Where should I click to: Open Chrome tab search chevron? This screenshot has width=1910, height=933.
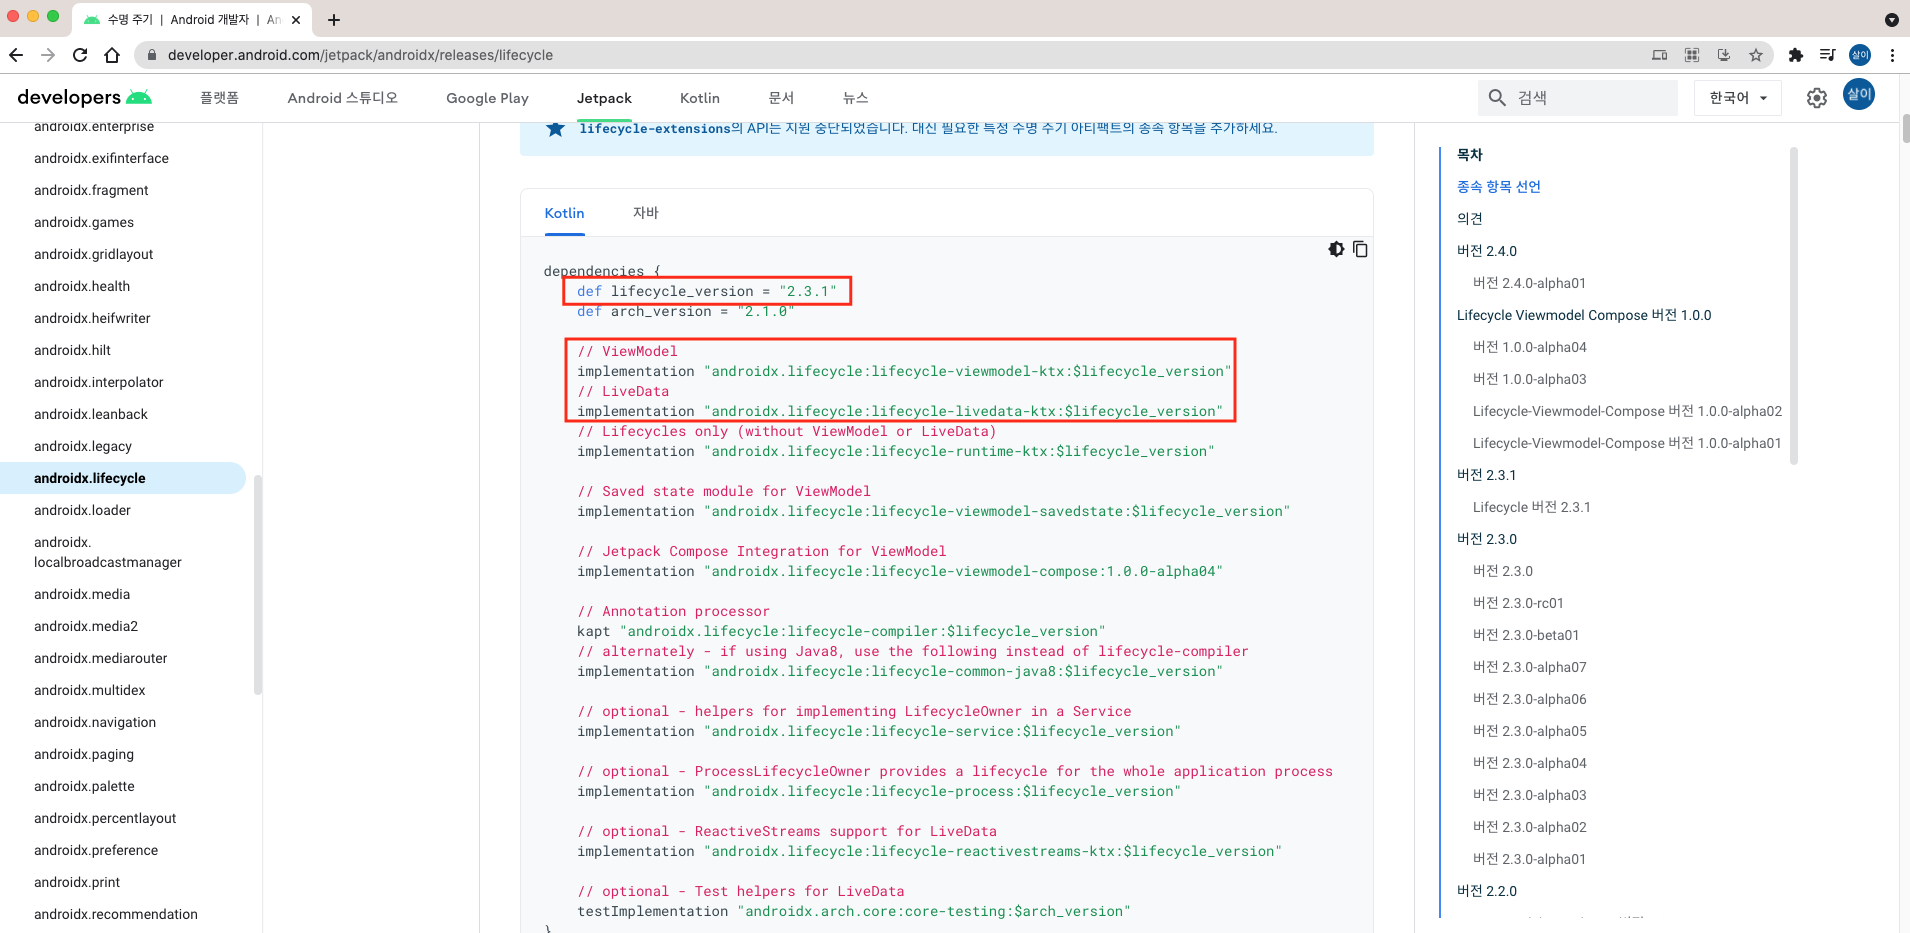click(1891, 20)
